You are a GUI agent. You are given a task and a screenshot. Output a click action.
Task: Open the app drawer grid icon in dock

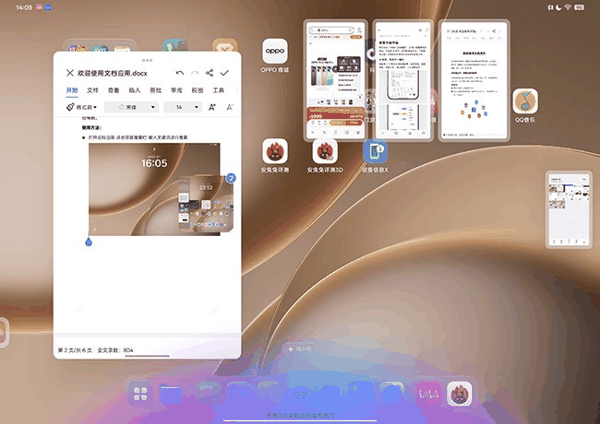[140, 393]
